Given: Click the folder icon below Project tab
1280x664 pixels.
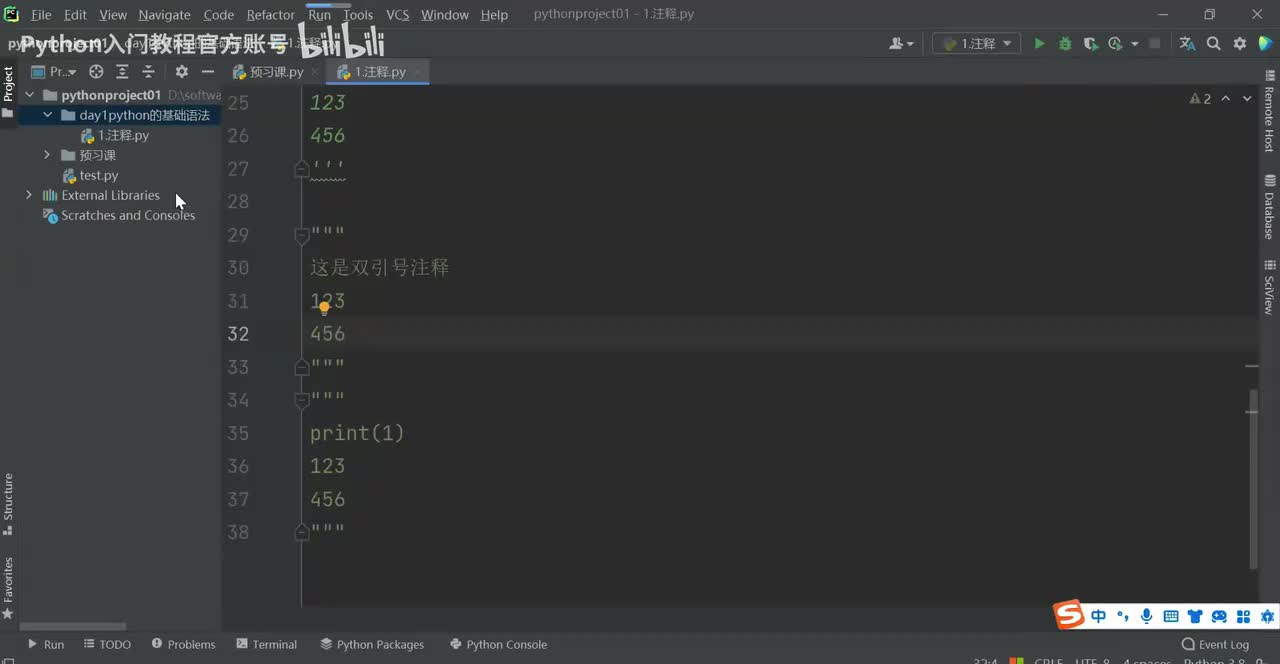Looking at the screenshot, I should pyautogui.click(x=8, y=113).
